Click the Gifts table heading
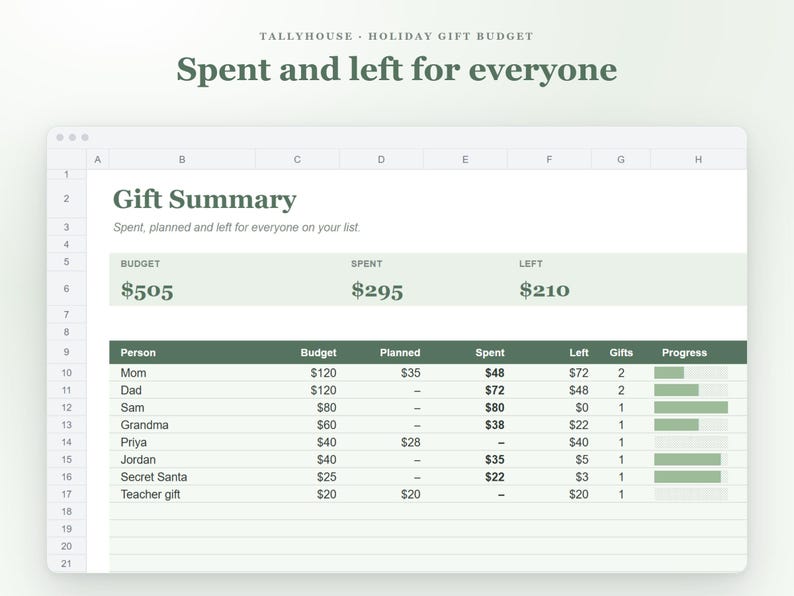Image resolution: width=794 pixels, height=596 pixels. (621, 352)
